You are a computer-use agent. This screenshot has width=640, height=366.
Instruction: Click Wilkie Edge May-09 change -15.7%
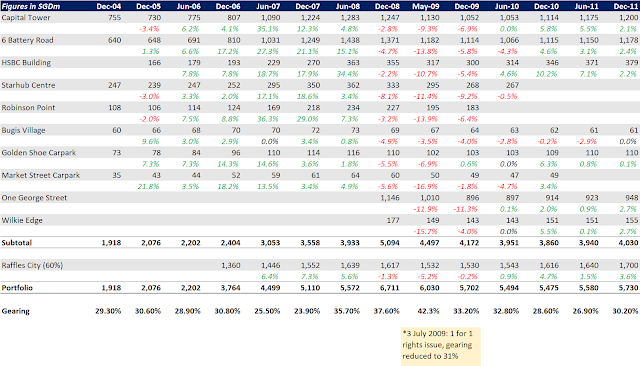(x=426, y=231)
